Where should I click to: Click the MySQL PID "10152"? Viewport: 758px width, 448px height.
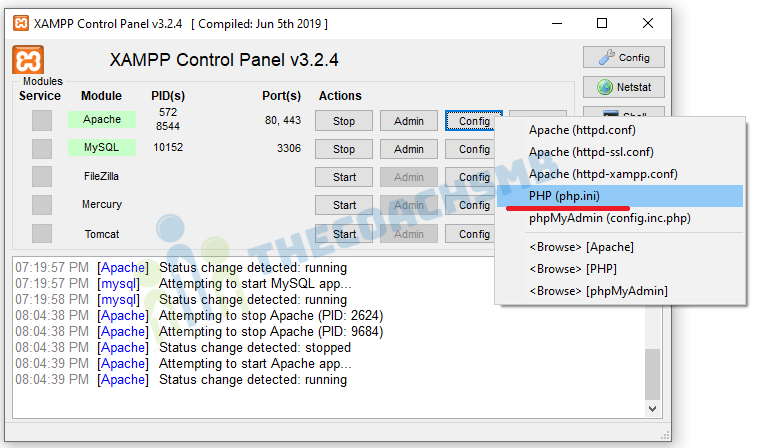[168, 147]
